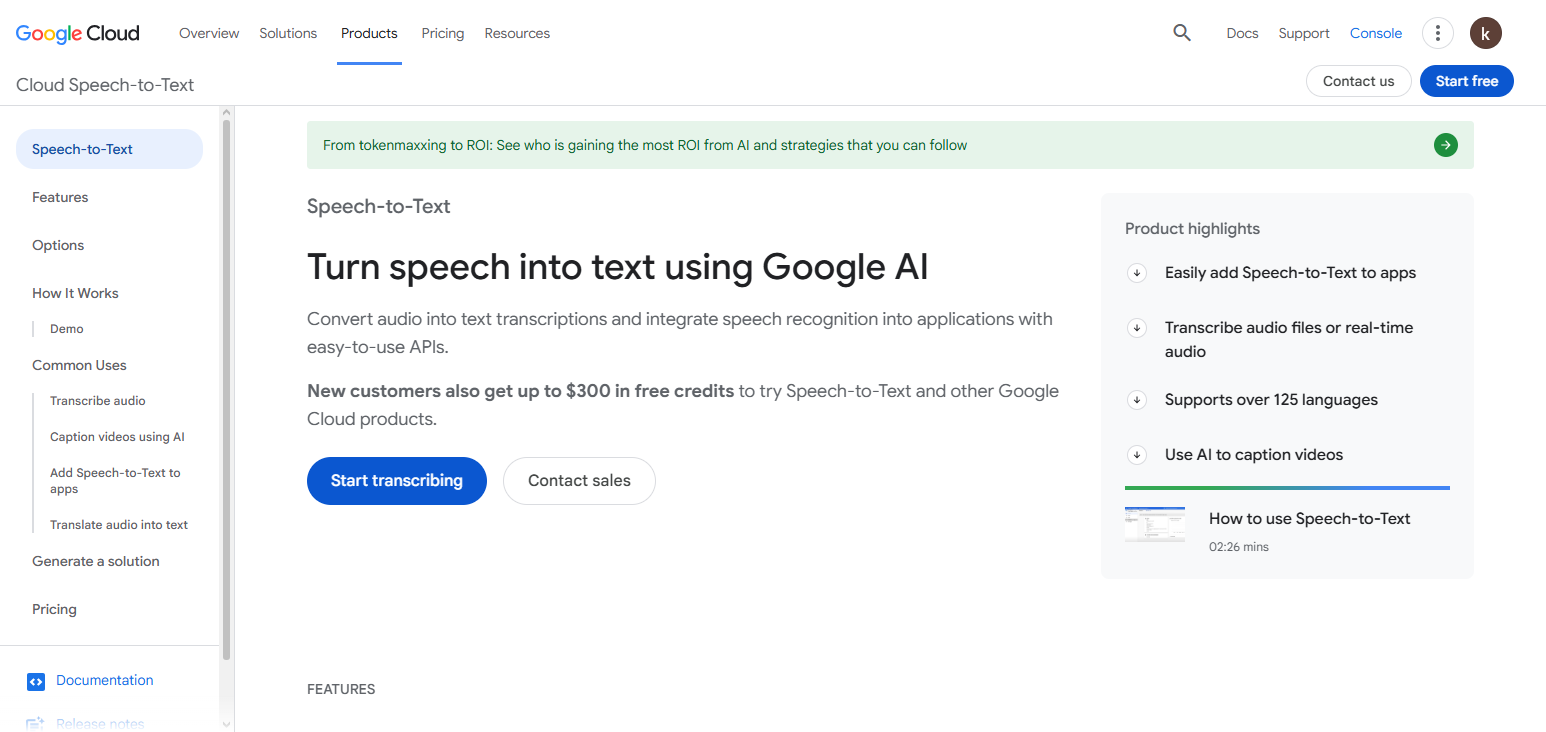Click the Start transcribing button

(x=397, y=481)
